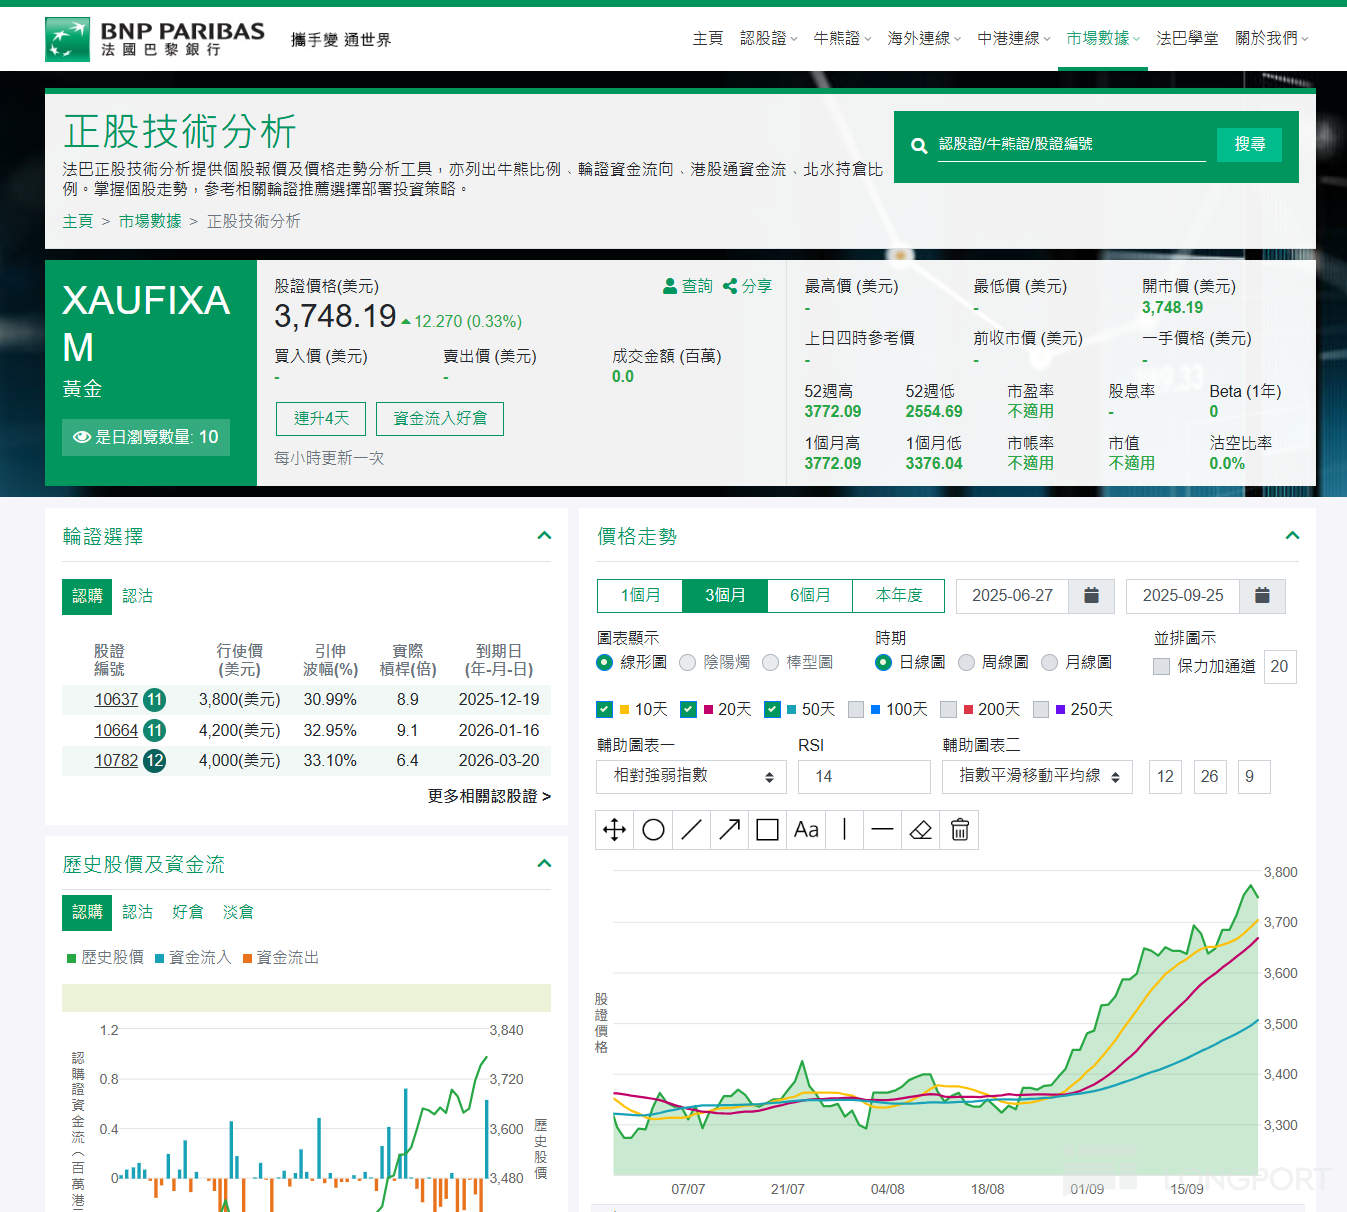1347x1212 pixels.
Task: Switch to the 6個月 range tab
Action: tap(810, 596)
